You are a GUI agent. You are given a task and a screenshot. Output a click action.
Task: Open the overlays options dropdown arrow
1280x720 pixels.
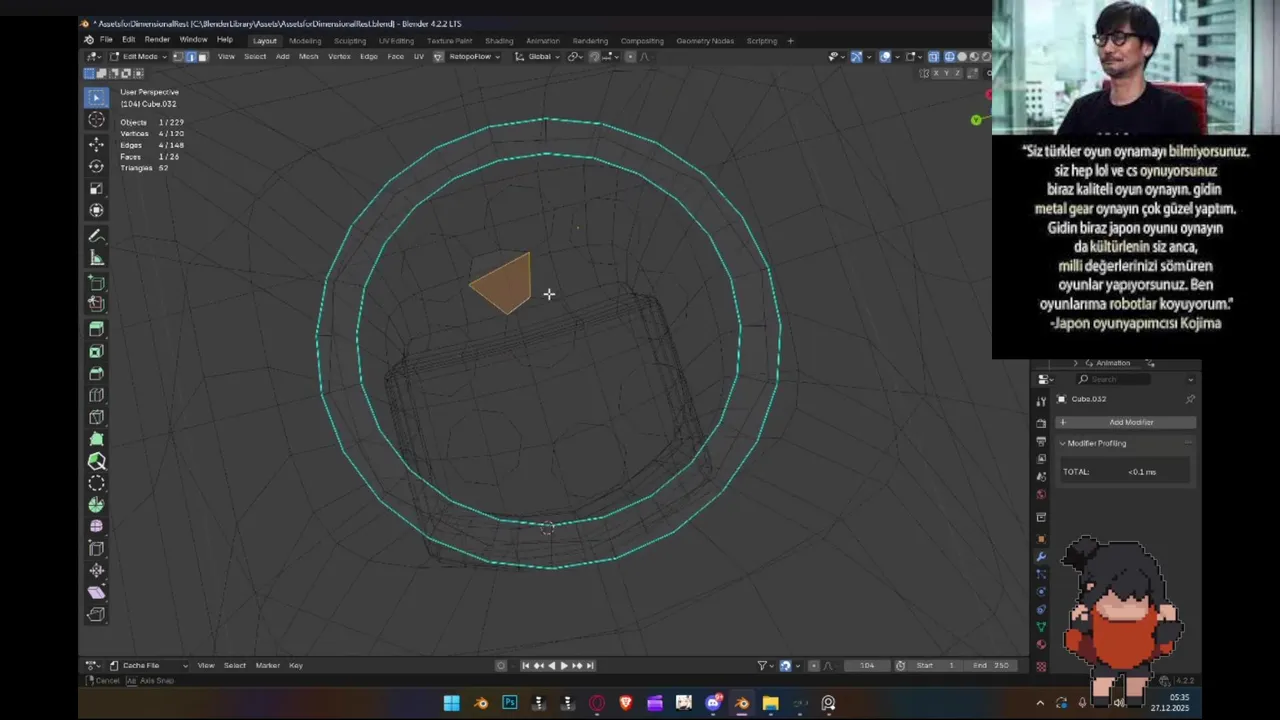point(897,56)
